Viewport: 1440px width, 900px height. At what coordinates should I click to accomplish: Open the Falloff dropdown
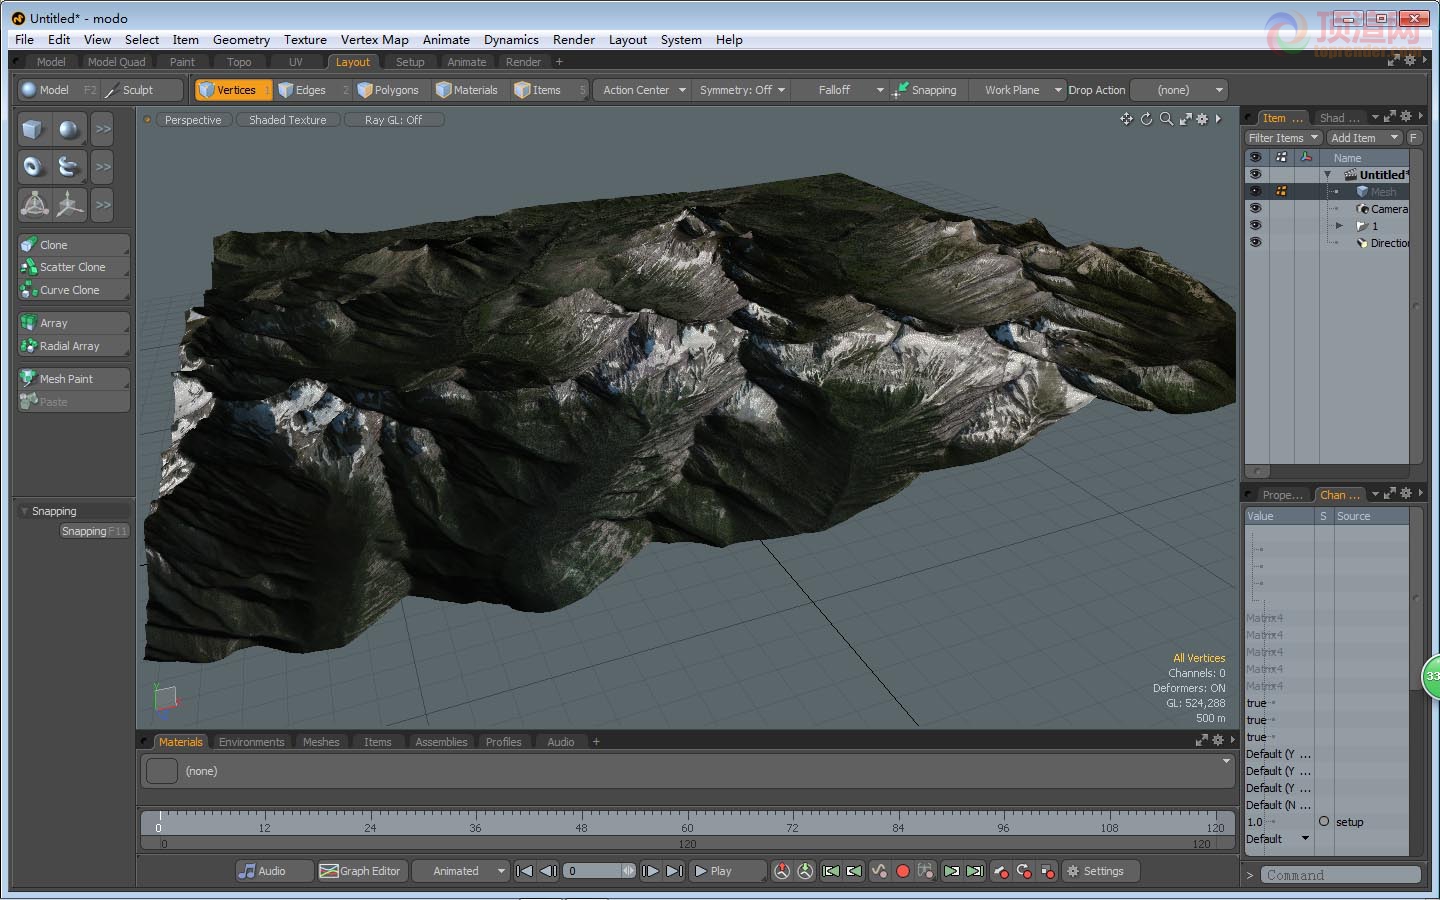[x=841, y=90]
